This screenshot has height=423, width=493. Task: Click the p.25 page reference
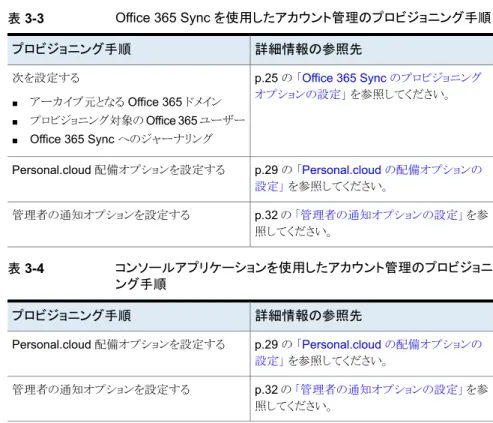point(266,79)
